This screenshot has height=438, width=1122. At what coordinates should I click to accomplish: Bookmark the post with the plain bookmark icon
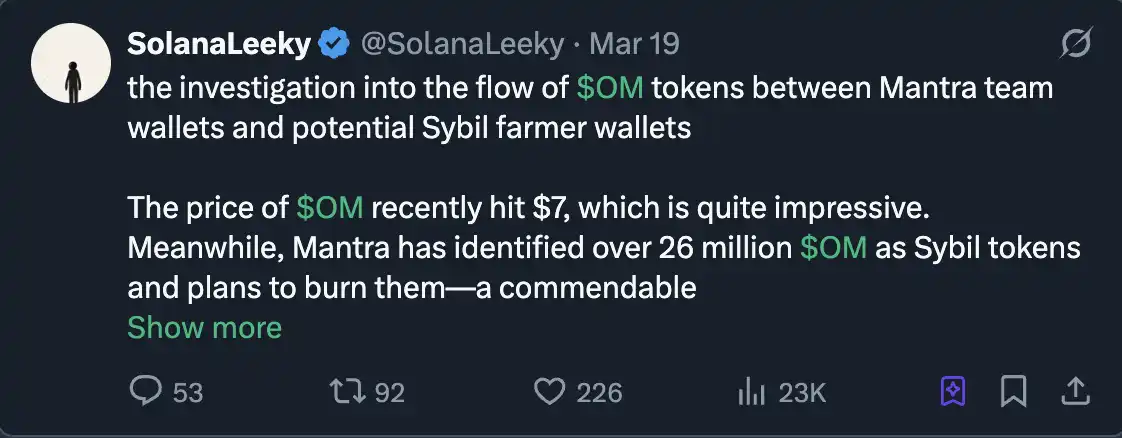(x=1014, y=392)
